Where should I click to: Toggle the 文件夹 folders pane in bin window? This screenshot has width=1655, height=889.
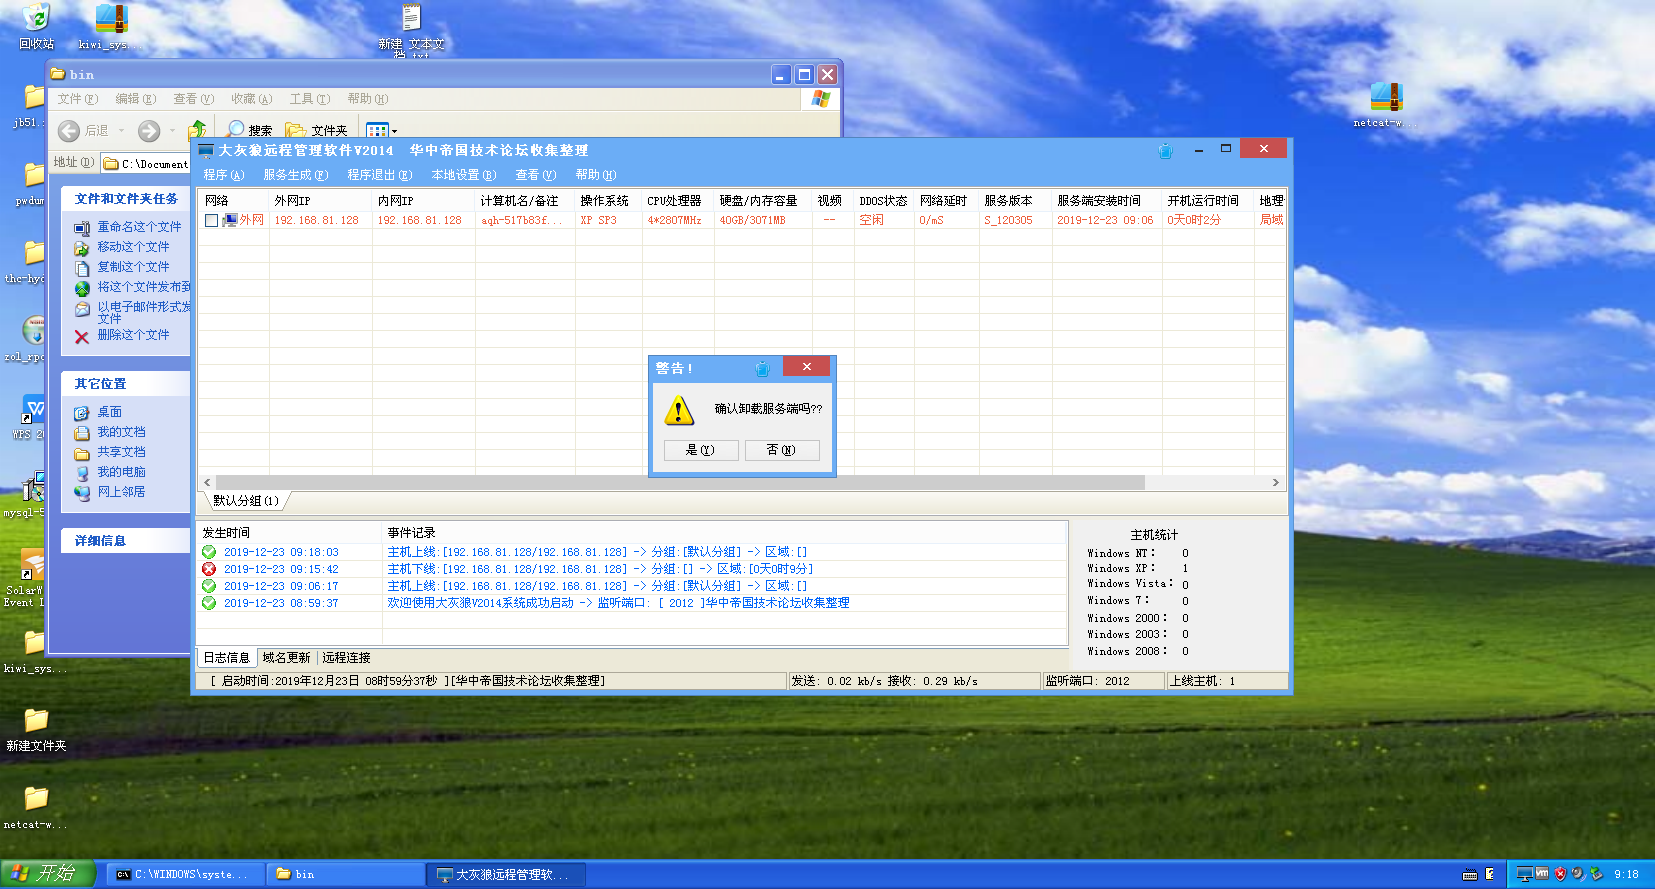[x=317, y=130]
